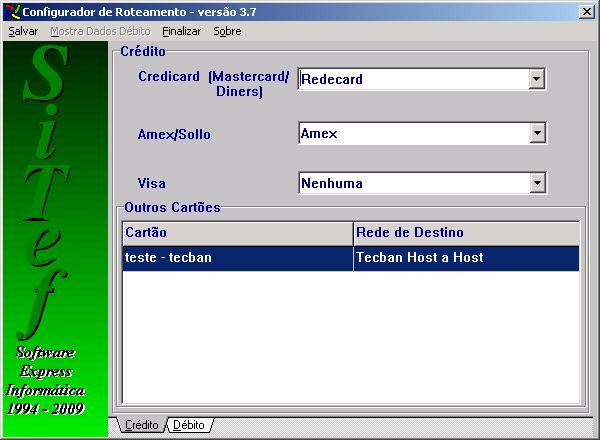
Task: Select the teste - tecban card row
Action: (236, 257)
